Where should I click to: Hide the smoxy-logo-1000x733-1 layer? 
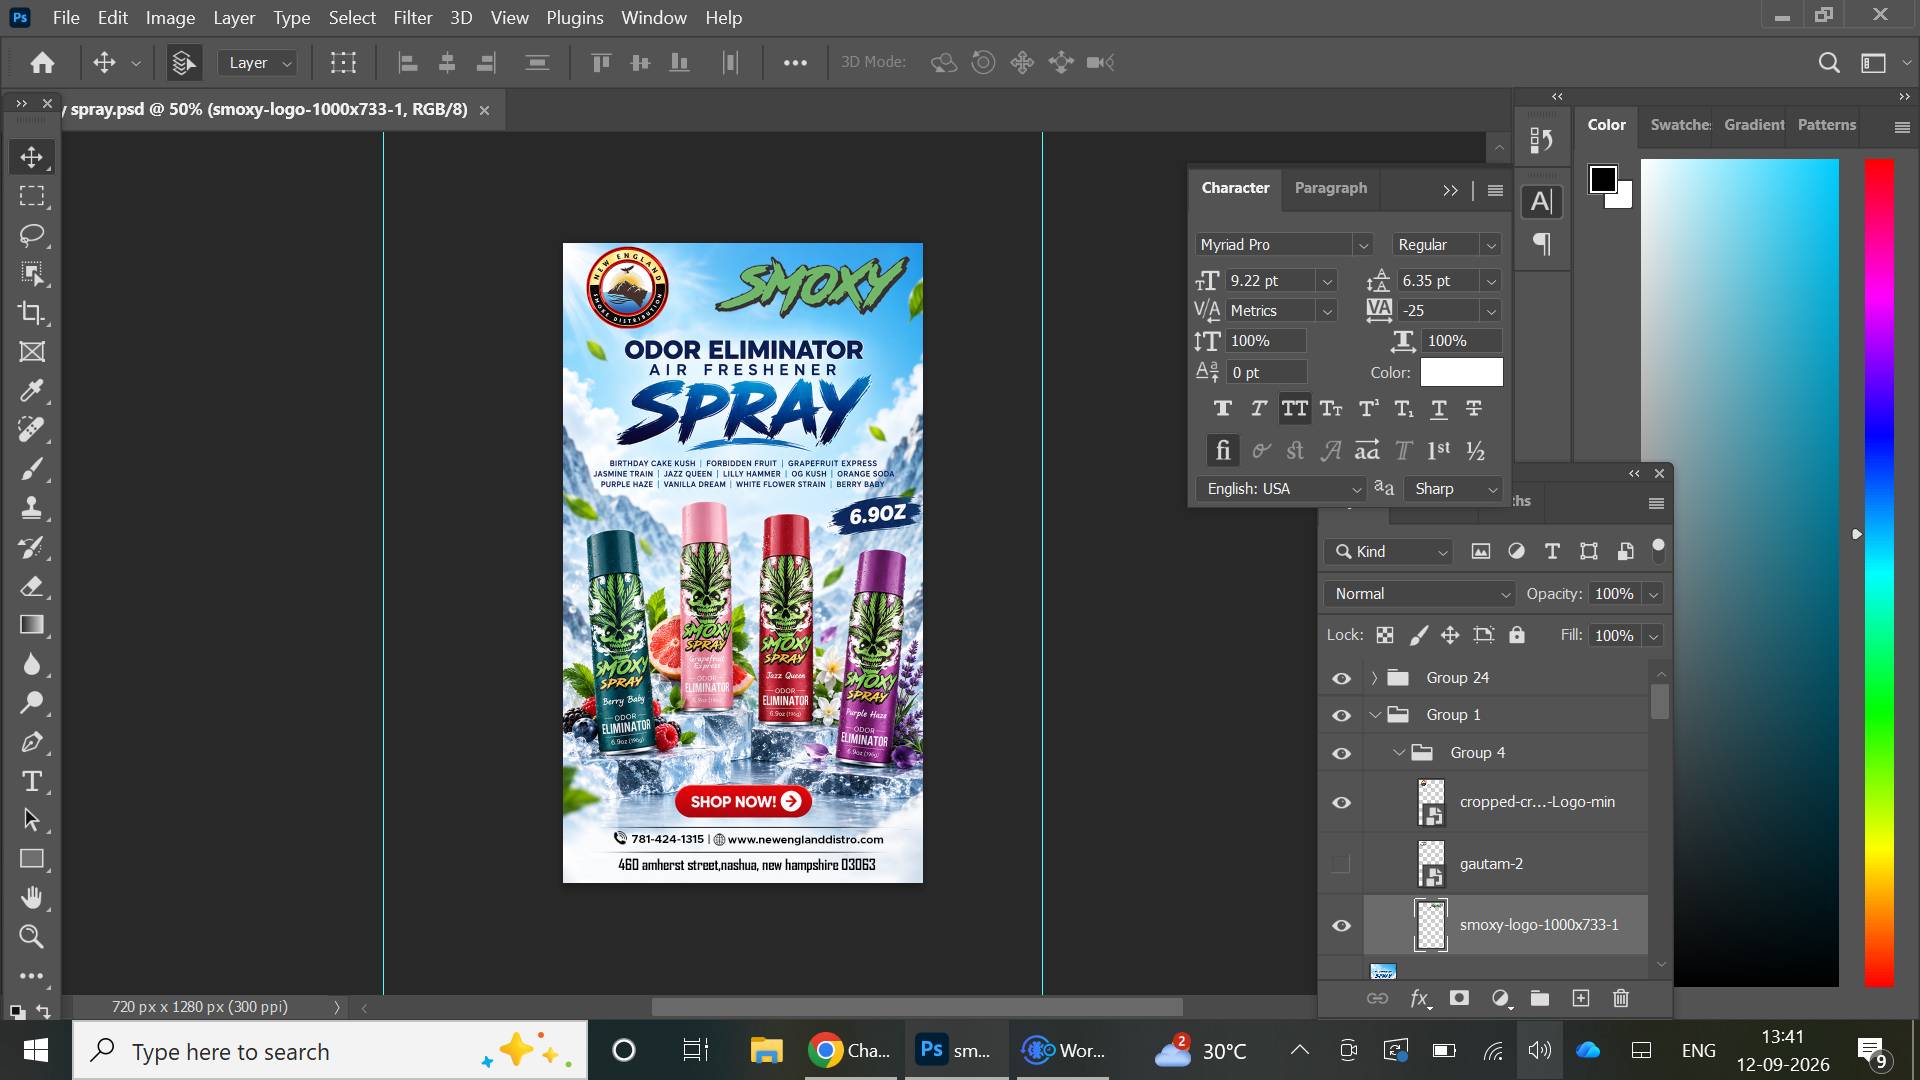point(1342,926)
